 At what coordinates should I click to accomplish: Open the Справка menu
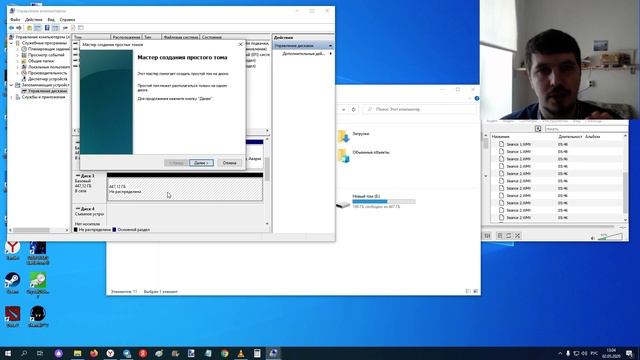coord(67,20)
